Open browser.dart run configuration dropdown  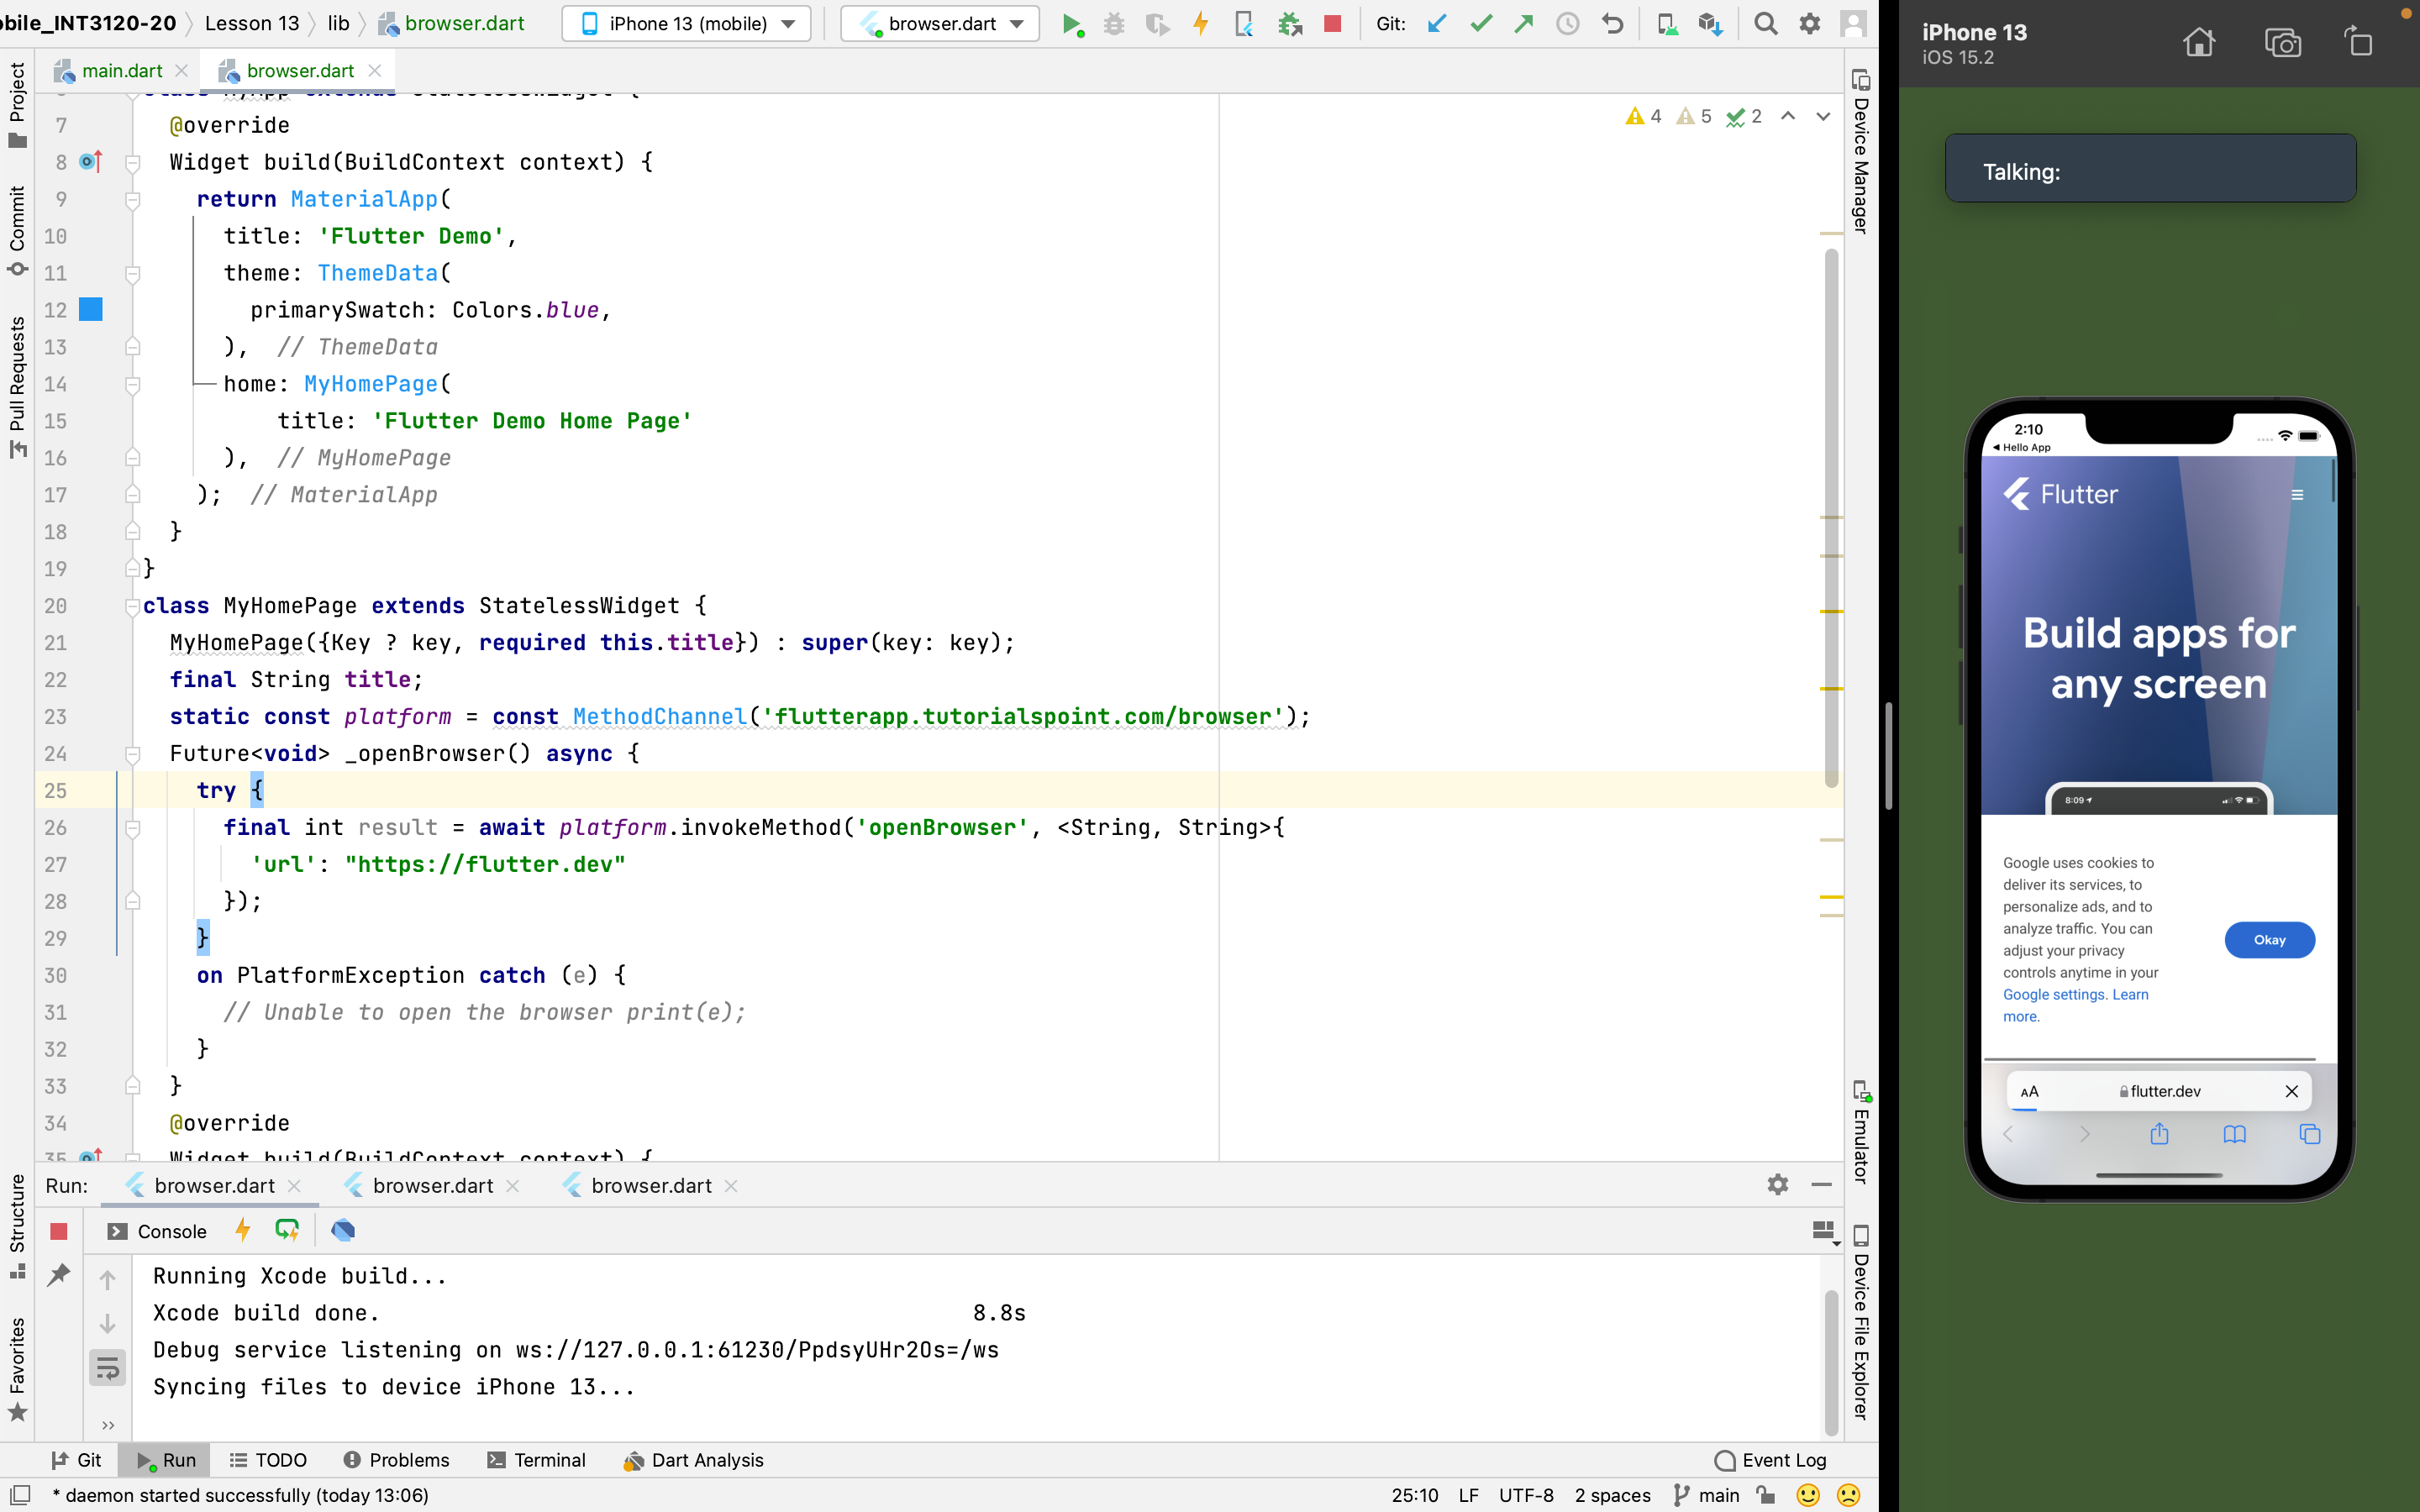pyautogui.click(x=940, y=24)
